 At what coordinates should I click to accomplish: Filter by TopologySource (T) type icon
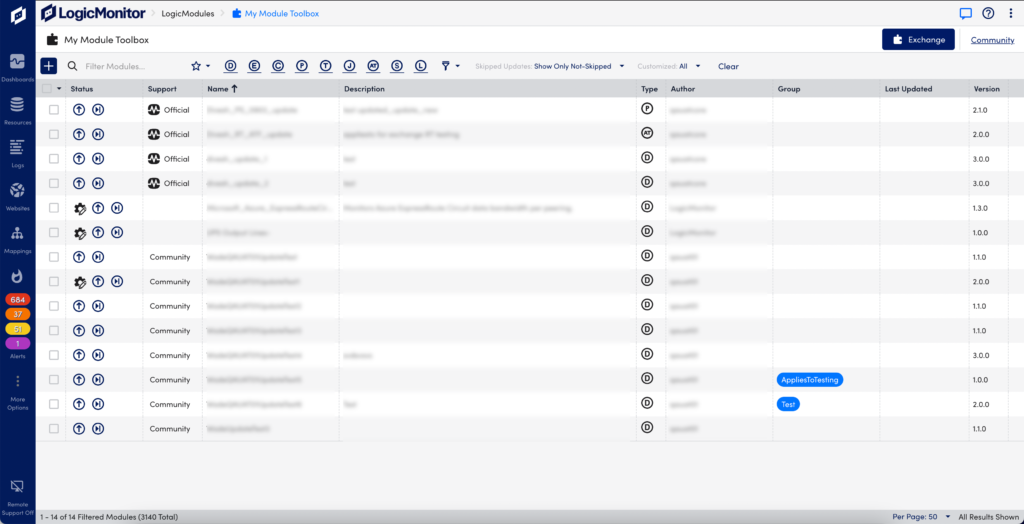tap(325, 66)
